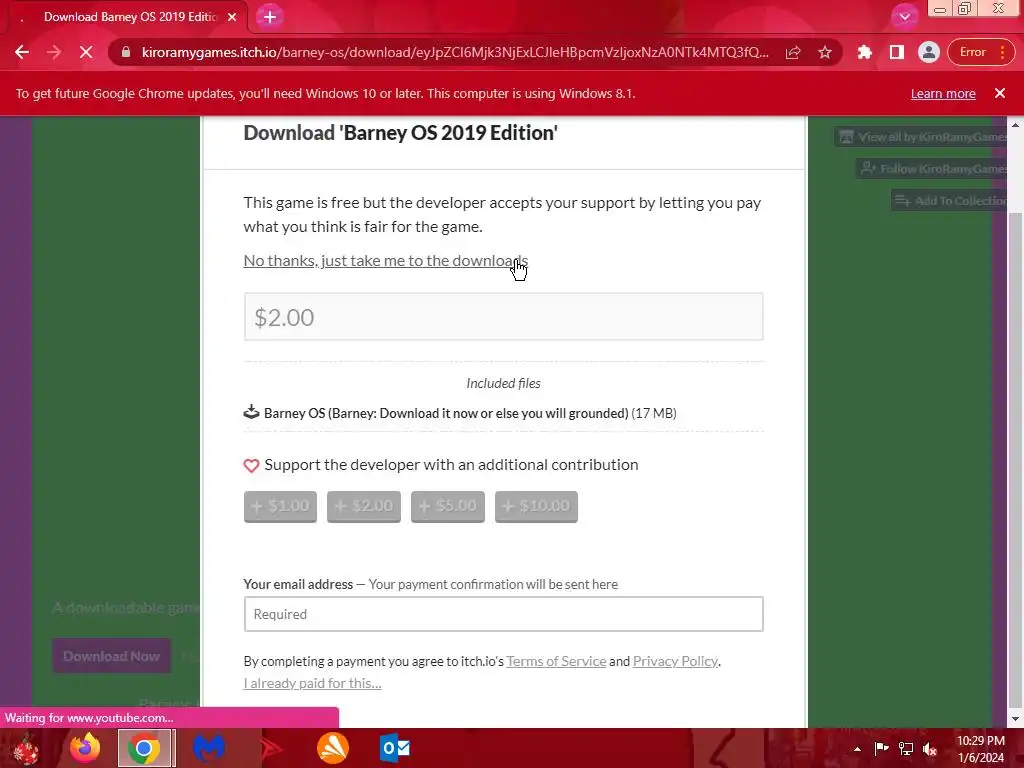Click the scrollbar down arrow
Image resolution: width=1024 pixels, height=768 pixels.
pyautogui.click(x=1016, y=719)
